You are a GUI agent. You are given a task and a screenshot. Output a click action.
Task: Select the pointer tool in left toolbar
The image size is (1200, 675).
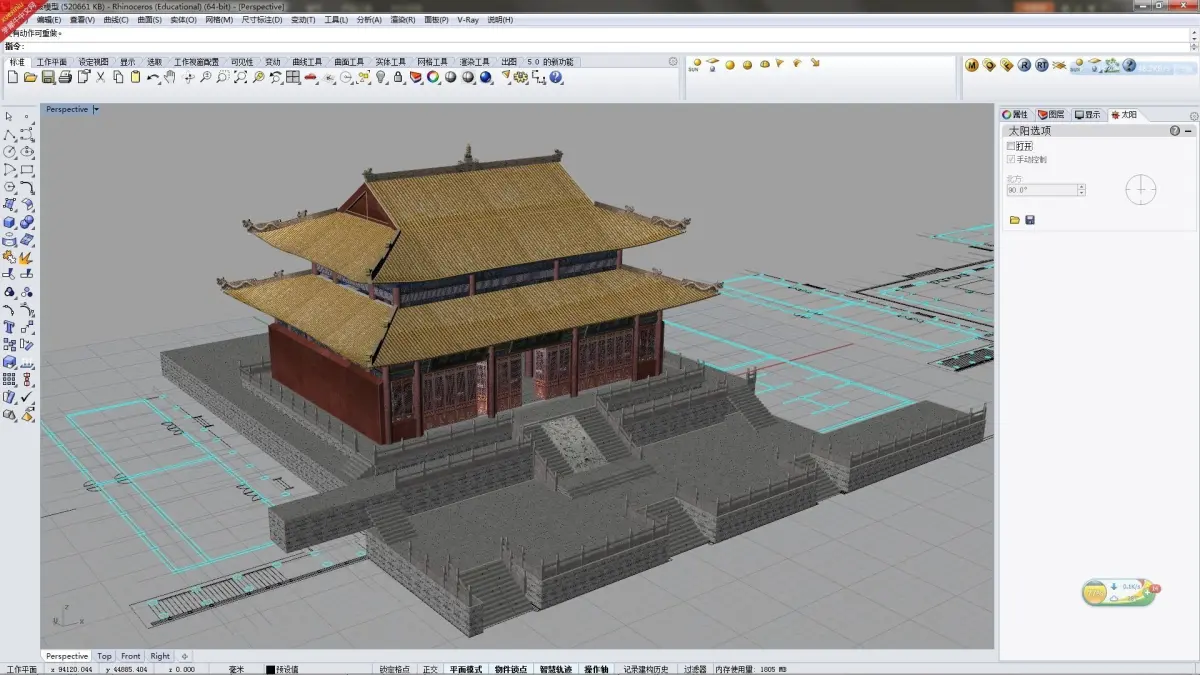pyautogui.click(x=9, y=116)
